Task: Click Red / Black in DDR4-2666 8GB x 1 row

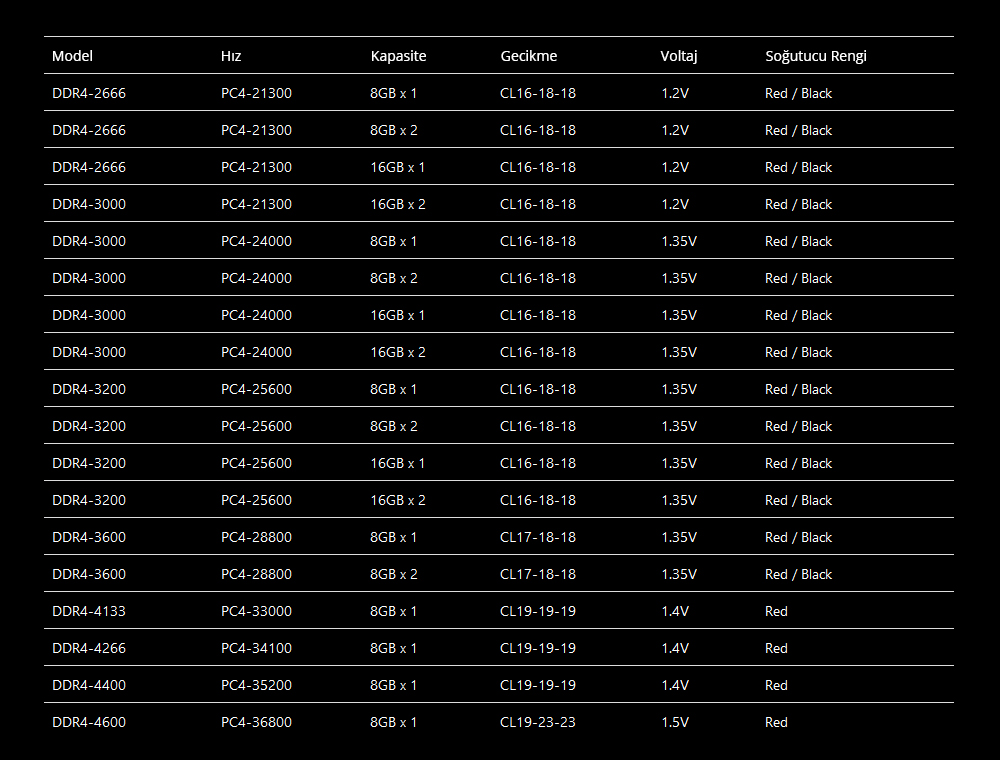Action: point(798,94)
